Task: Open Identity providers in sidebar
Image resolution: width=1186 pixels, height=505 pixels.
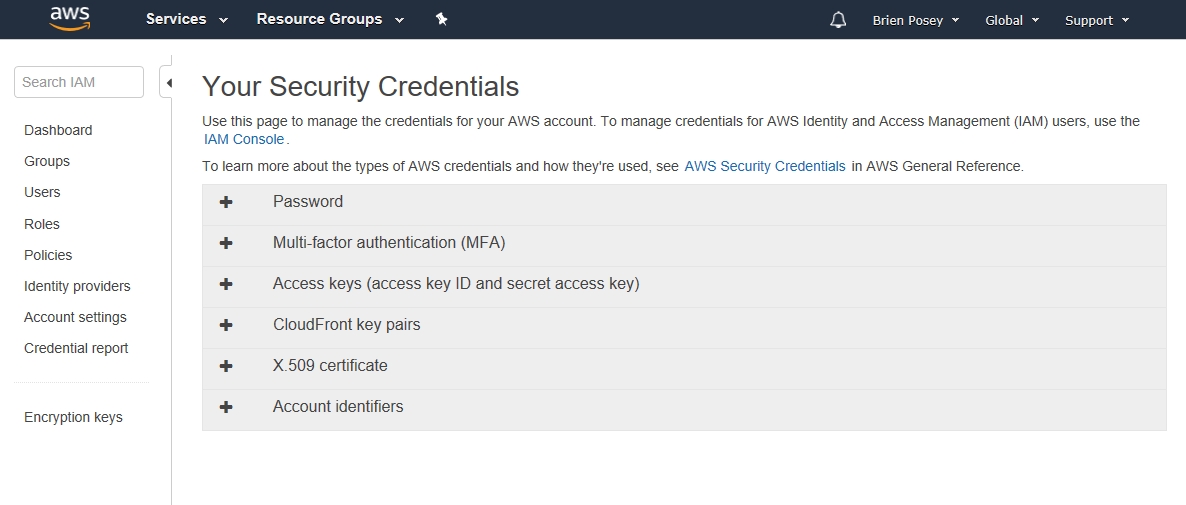Action: tap(77, 286)
